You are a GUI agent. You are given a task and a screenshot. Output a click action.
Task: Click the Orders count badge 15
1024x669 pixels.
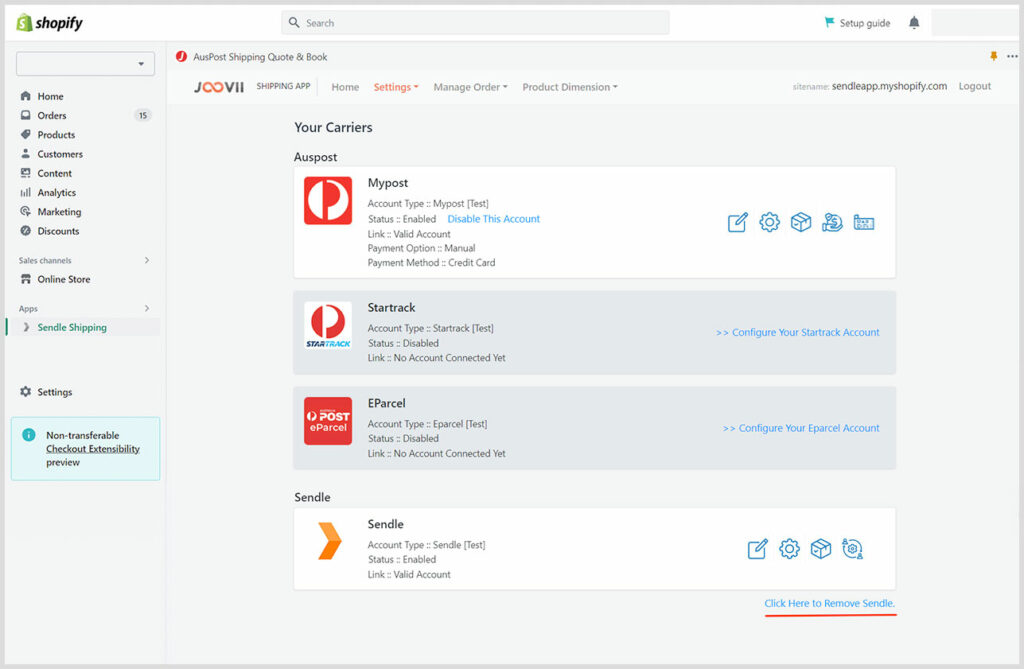coord(142,116)
